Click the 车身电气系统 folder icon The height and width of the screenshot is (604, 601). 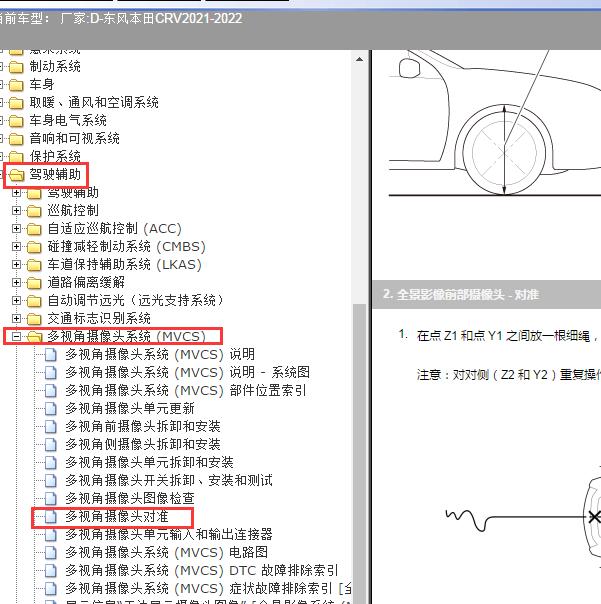(16, 121)
